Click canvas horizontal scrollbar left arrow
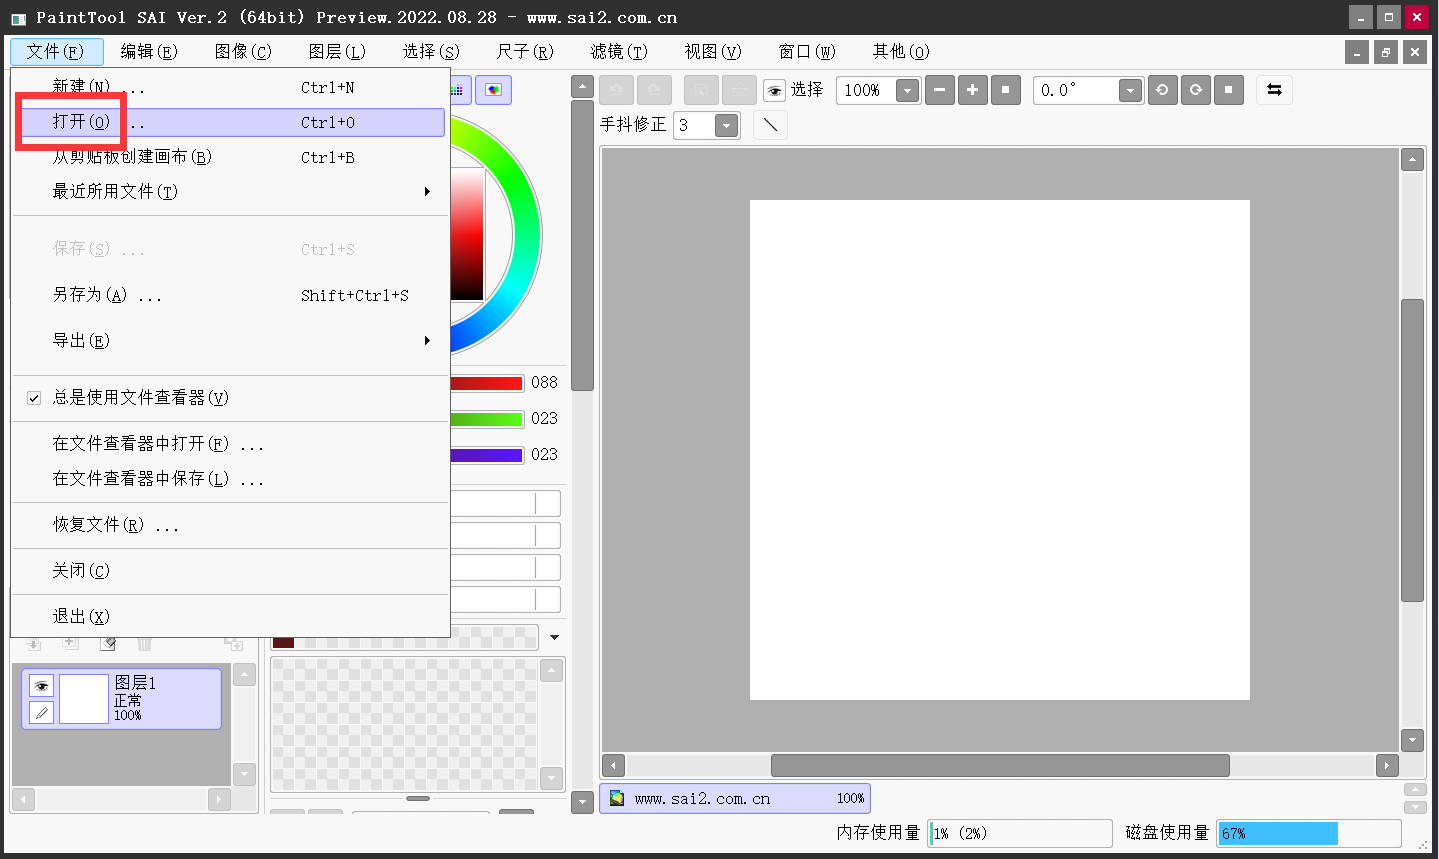This screenshot has width=1439, height=859. (613, 765)
